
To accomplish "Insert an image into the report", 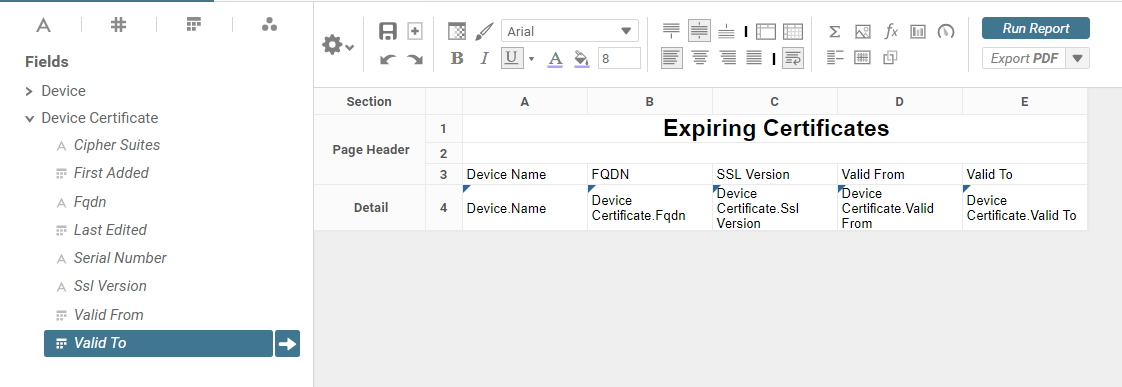I will pos(862,31).
